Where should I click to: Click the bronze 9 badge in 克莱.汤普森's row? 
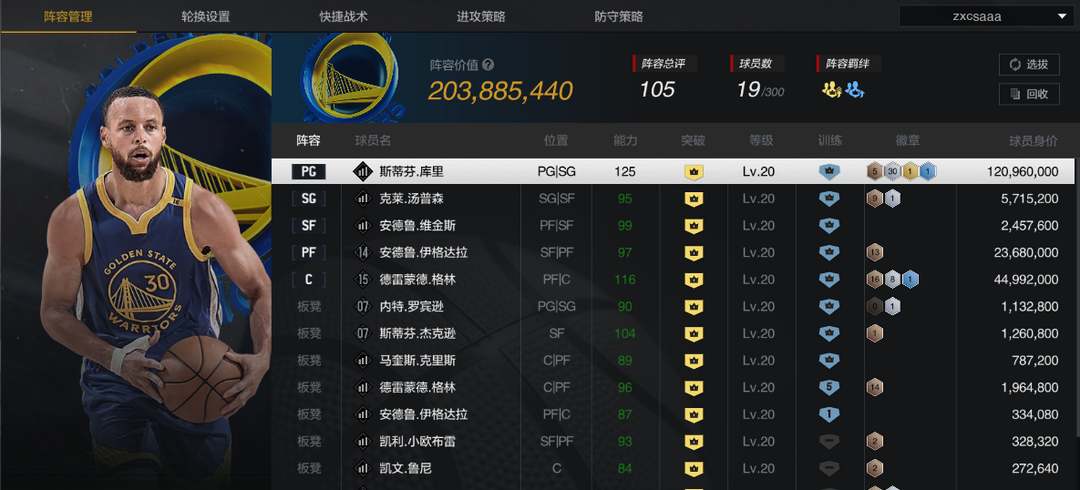click(x=875, y=198)
